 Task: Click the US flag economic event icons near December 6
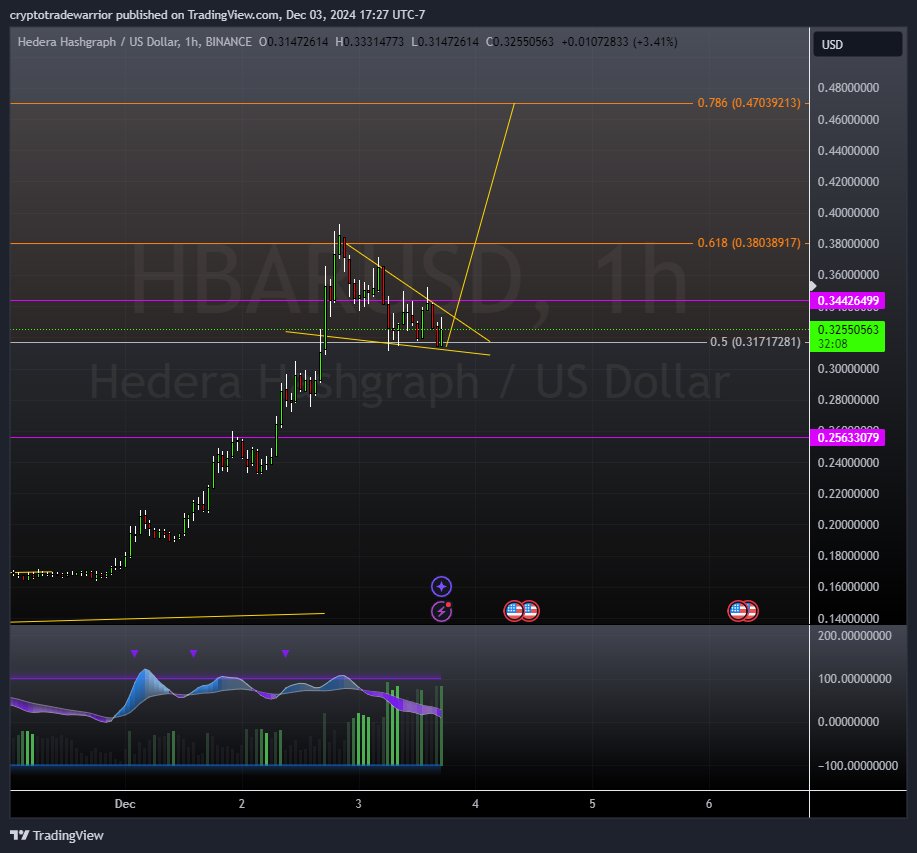[742, 610]
